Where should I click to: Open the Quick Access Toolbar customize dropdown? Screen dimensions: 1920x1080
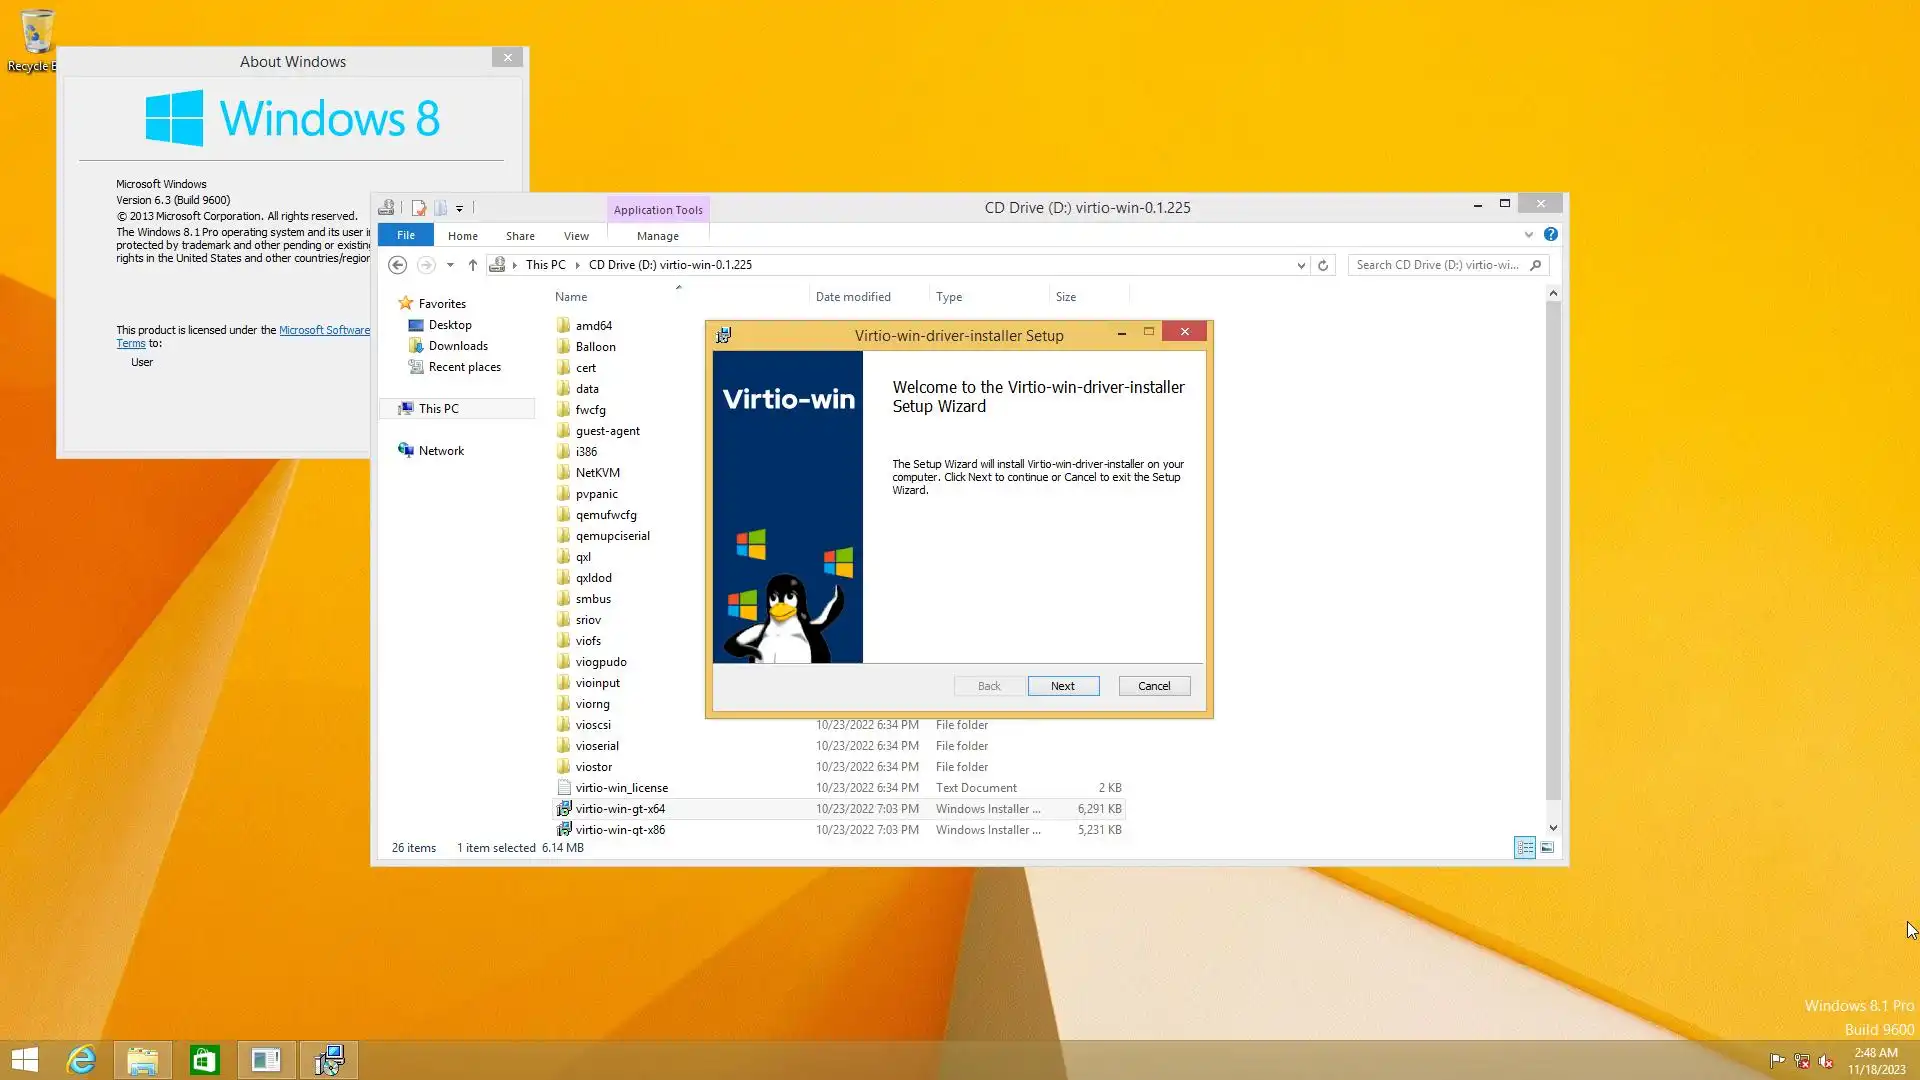click(x=459, y=209)
